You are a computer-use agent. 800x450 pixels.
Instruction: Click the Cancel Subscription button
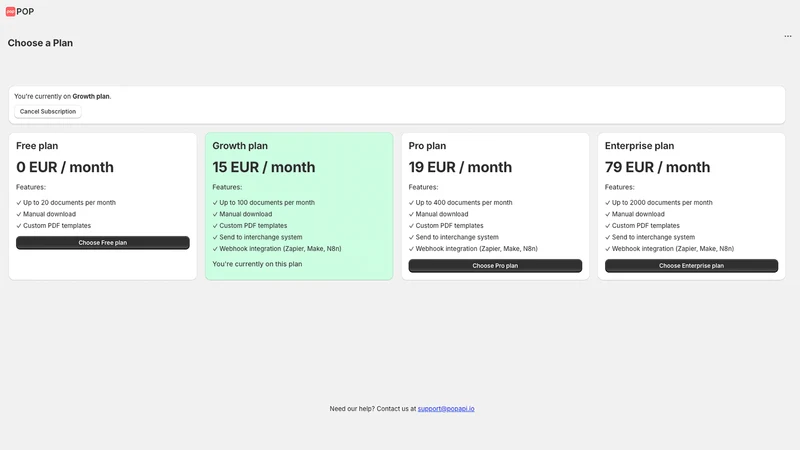click(x=48, y=111)
